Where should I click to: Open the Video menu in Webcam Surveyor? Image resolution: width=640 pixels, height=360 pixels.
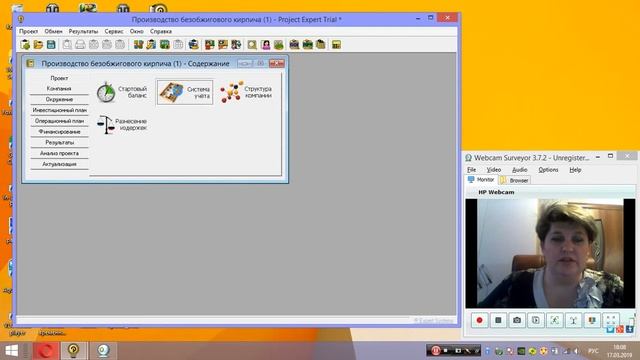click(493, 169)
